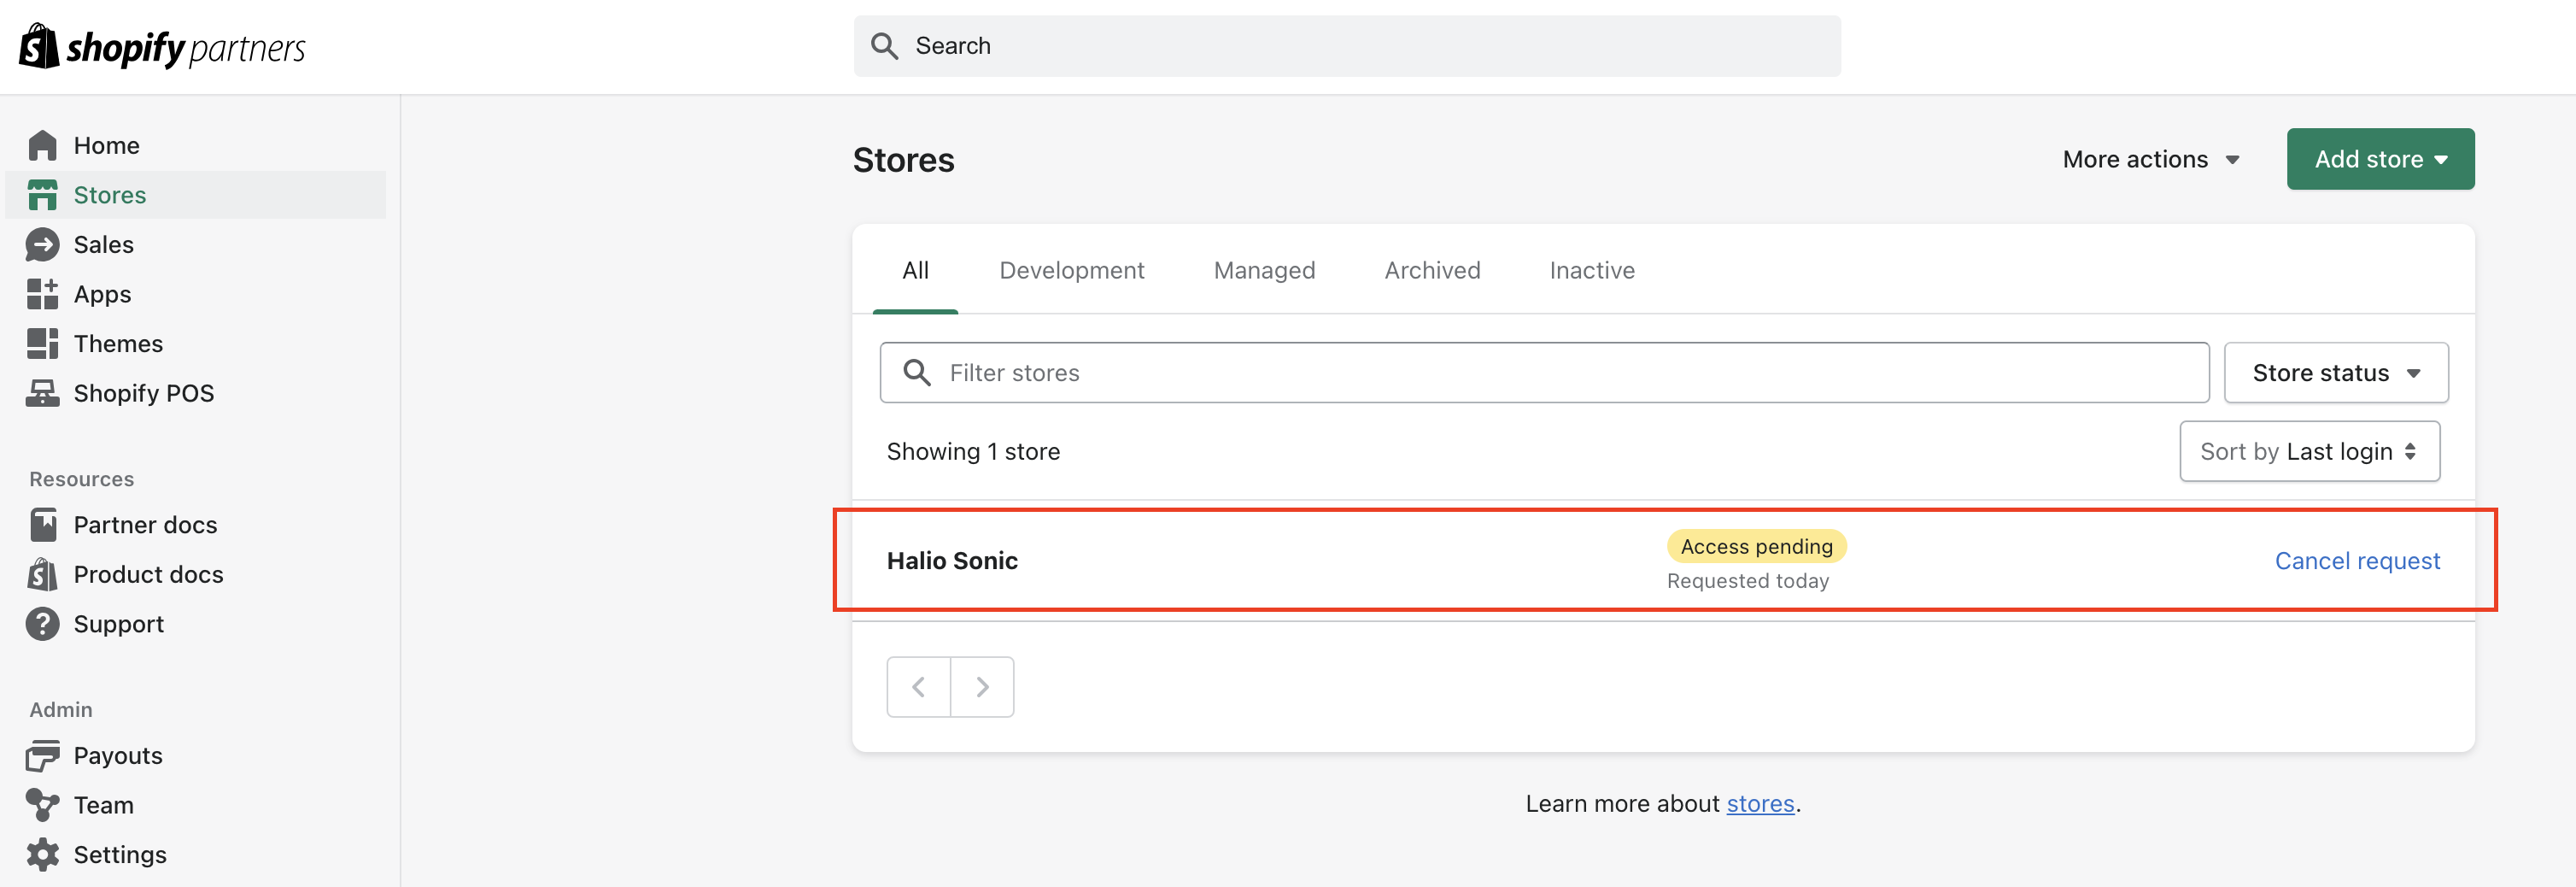Switch to the All tab
Screen dimensions: 2576x887
point(915,271)
